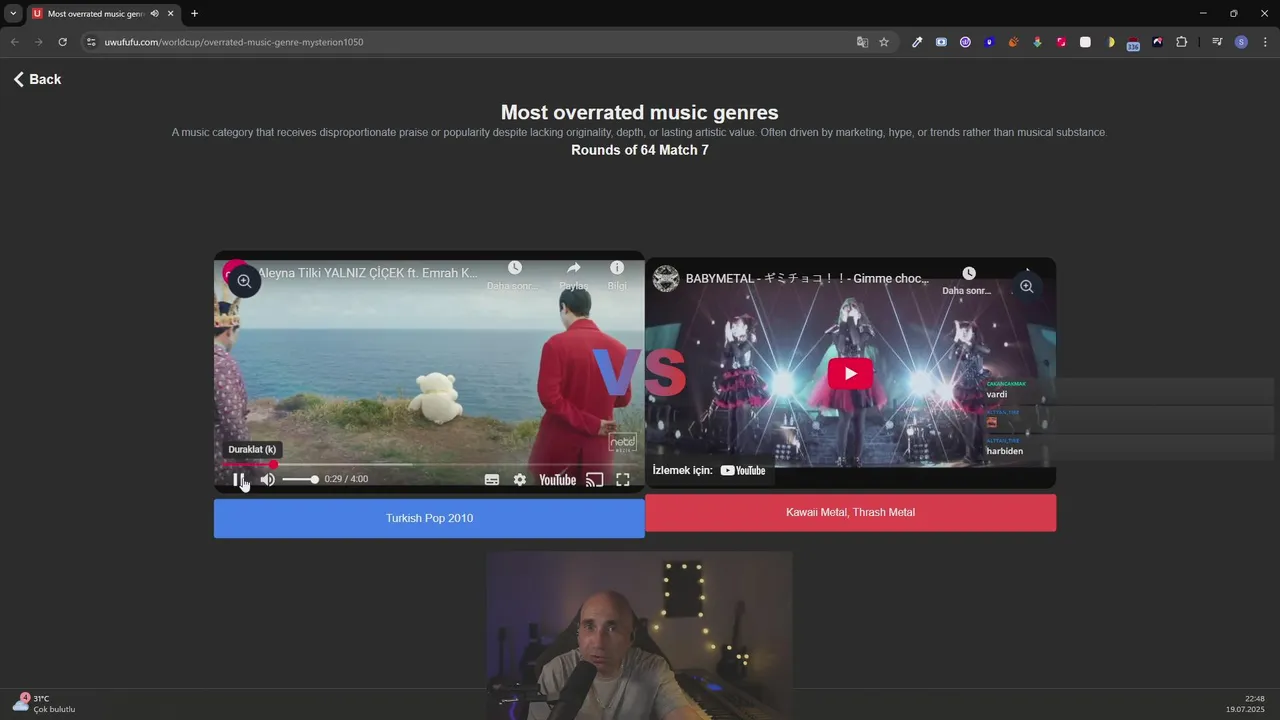The image size is (1280, 720).
Task: View site information icon in address bar
Action: 91,42
